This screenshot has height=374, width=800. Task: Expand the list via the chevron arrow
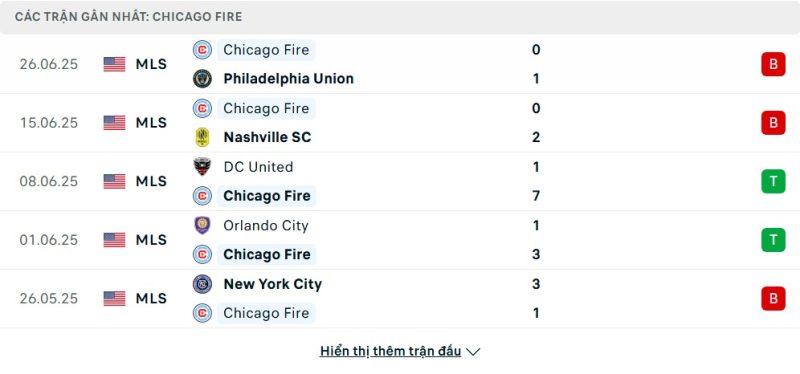tap(473, 352)
